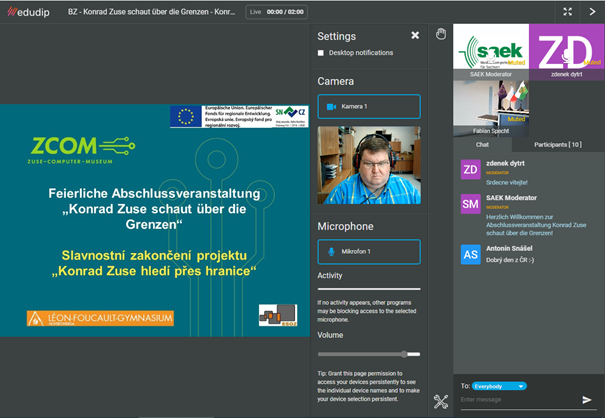Viewport: 605px width, 418px height.
Task: Click the microphone Activity bar
Action: pyautogui.click(x=369, y=289)
